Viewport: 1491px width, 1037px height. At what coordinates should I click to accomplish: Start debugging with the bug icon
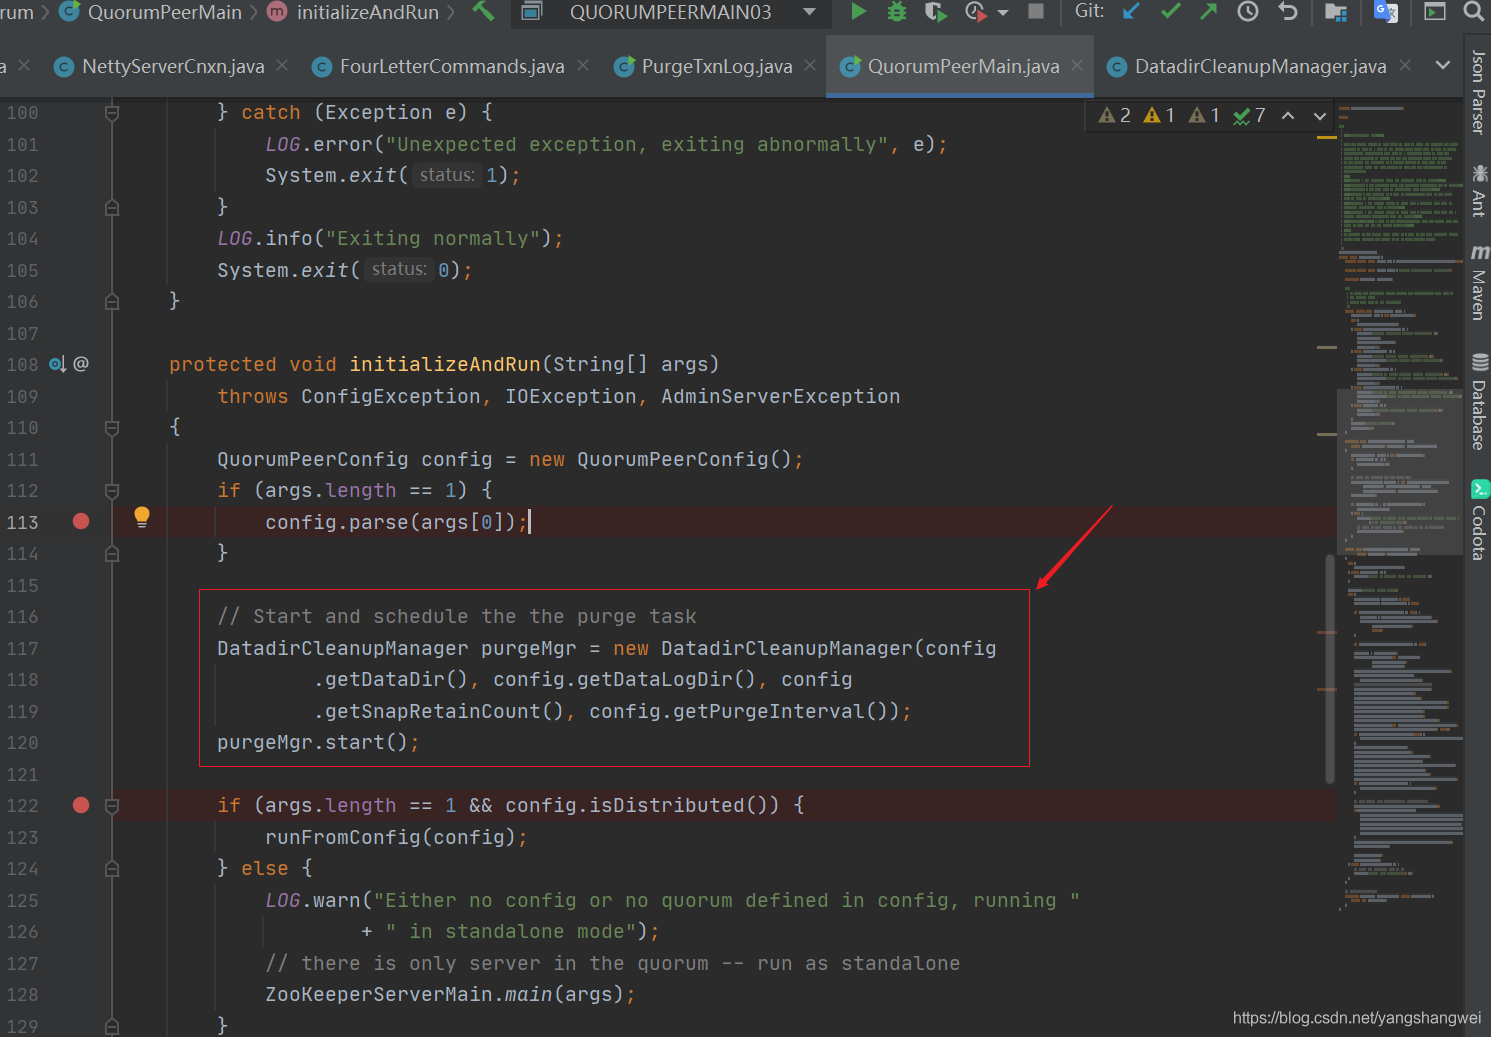897,11
